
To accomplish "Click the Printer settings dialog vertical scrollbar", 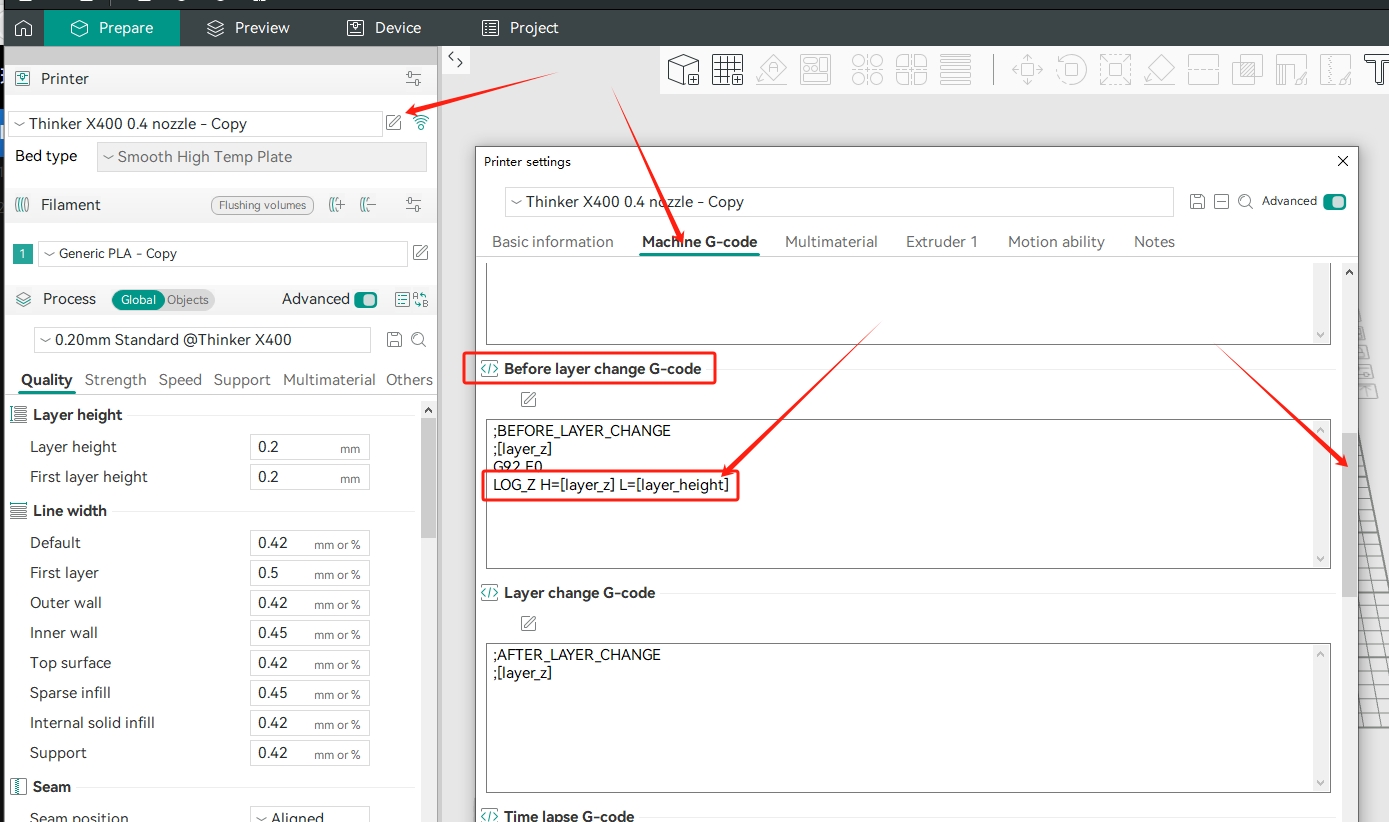I will [1350, 515].
